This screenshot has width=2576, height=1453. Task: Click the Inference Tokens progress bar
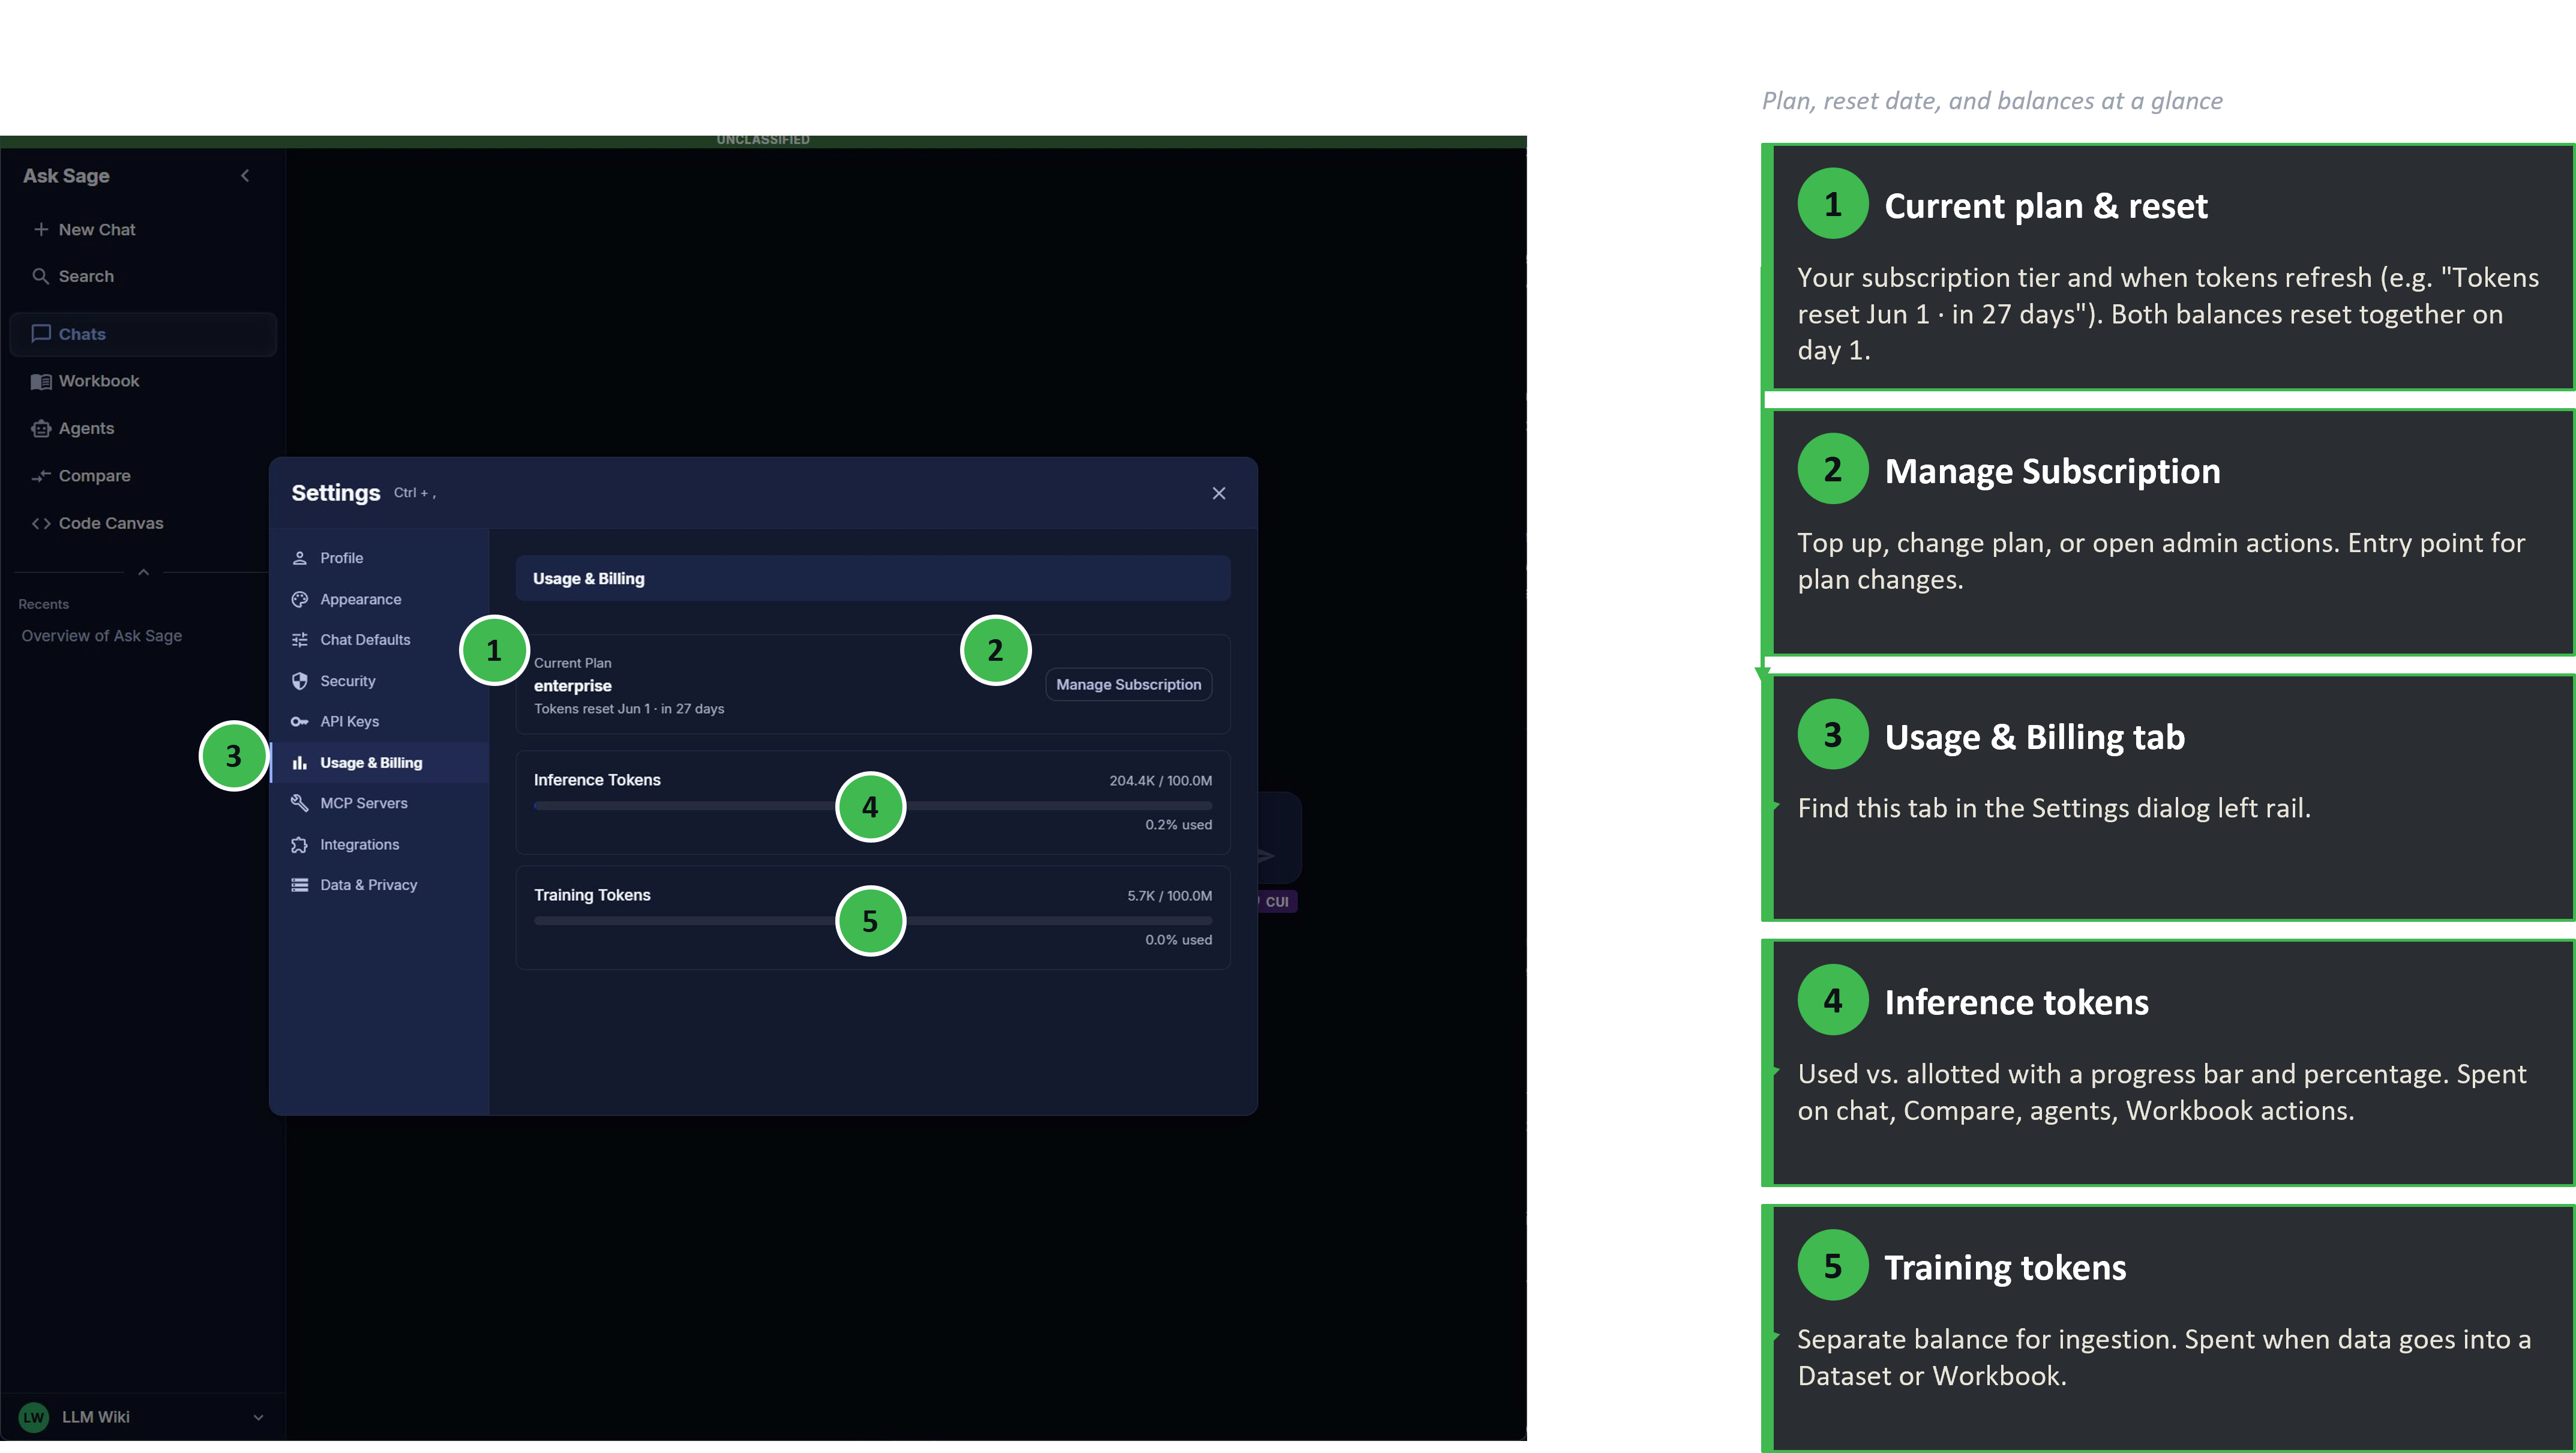(x=872, y=806)
